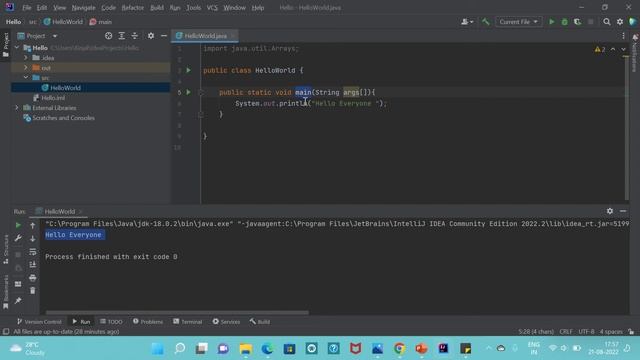This screenshot has width=640, height=360.
Task: Go to next highlighted error arrow
Action: pyautogui.click(x=623, y=49)
